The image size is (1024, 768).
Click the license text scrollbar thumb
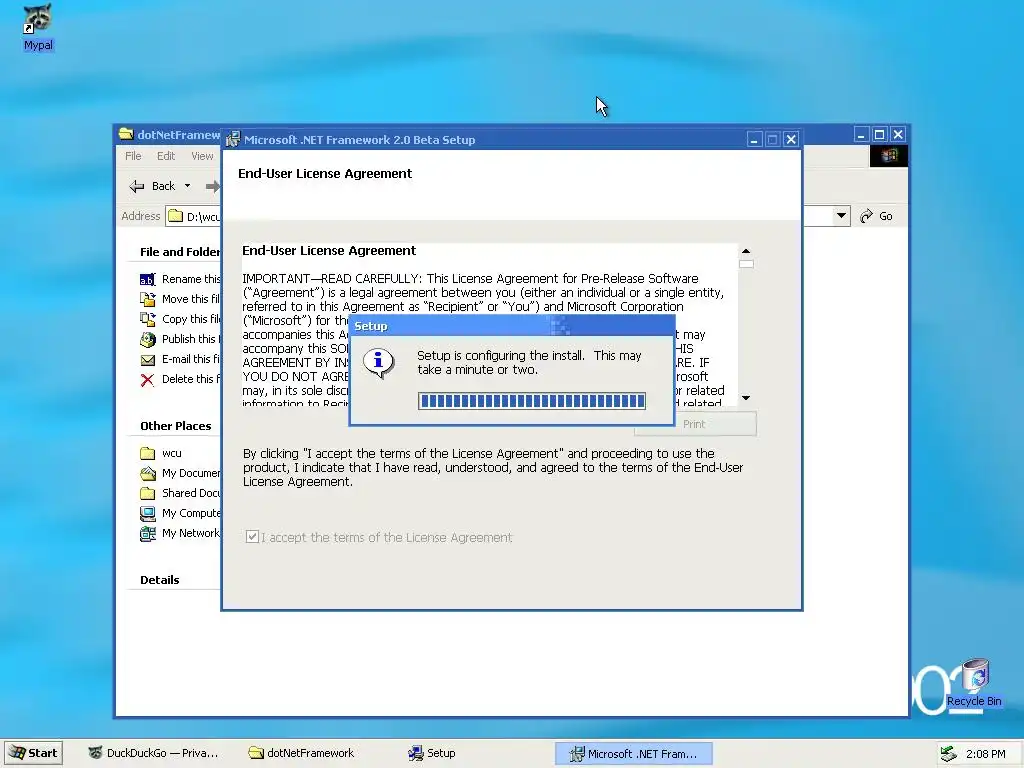point(746,264)
